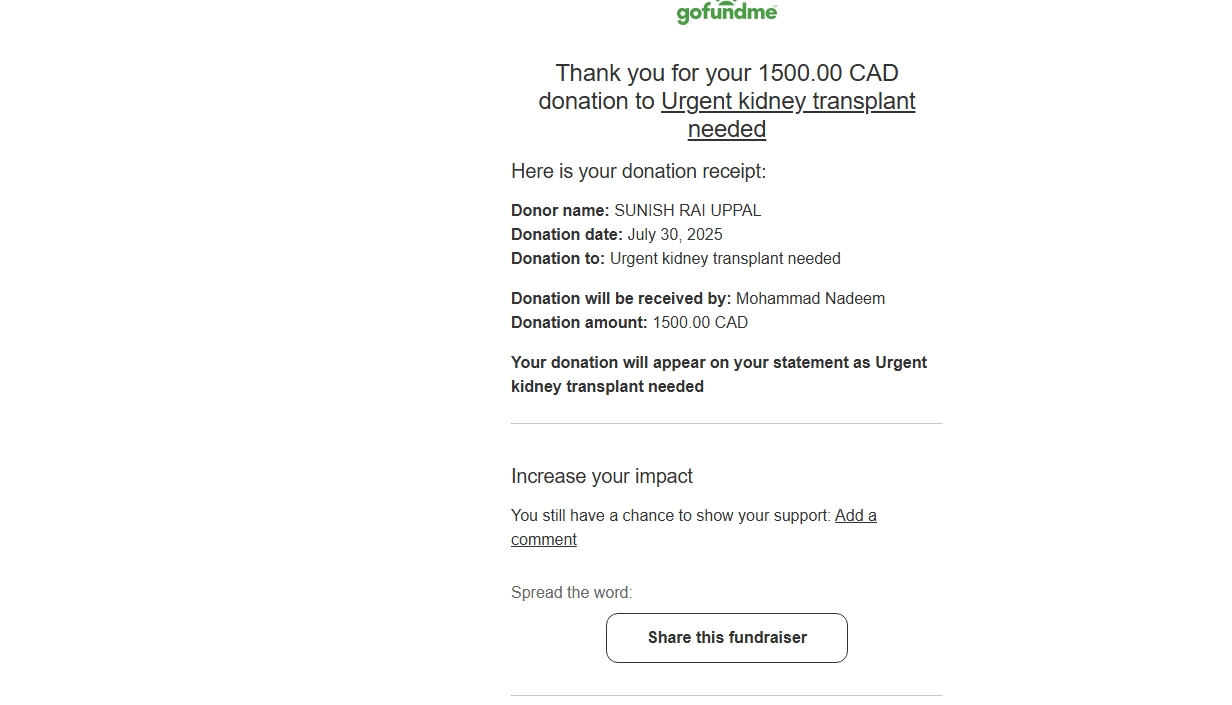The height and width of the screenshot is (705, 1232).
Task: Click the donor name SUNISH RAI UPPAL
Action: coord(687,211)
